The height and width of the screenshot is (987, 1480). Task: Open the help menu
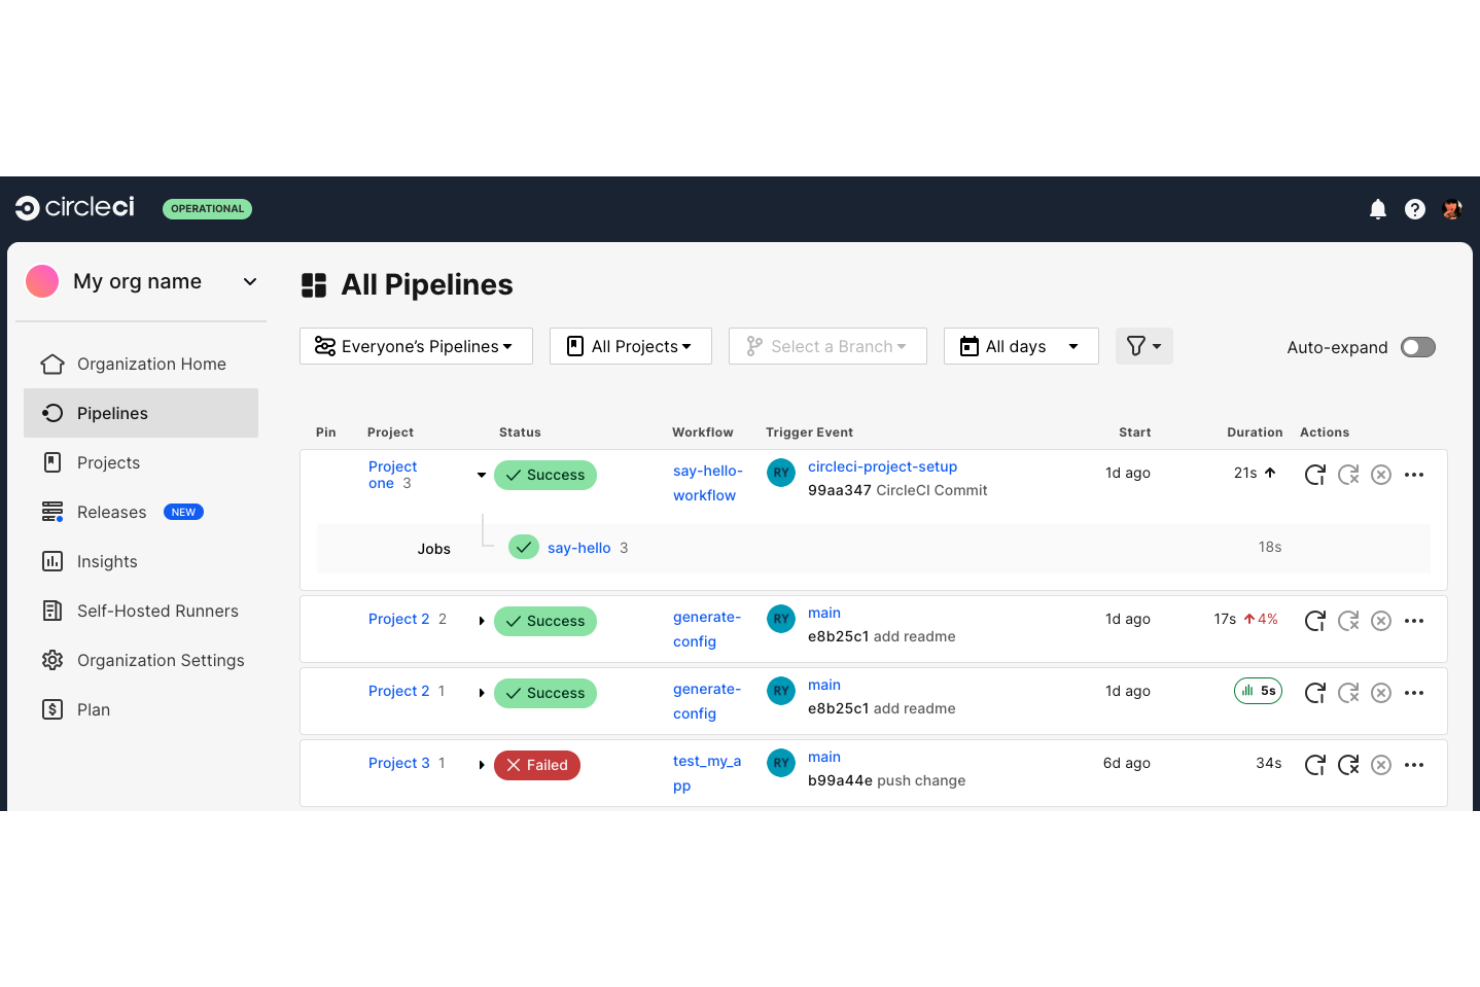(1415, 208)
